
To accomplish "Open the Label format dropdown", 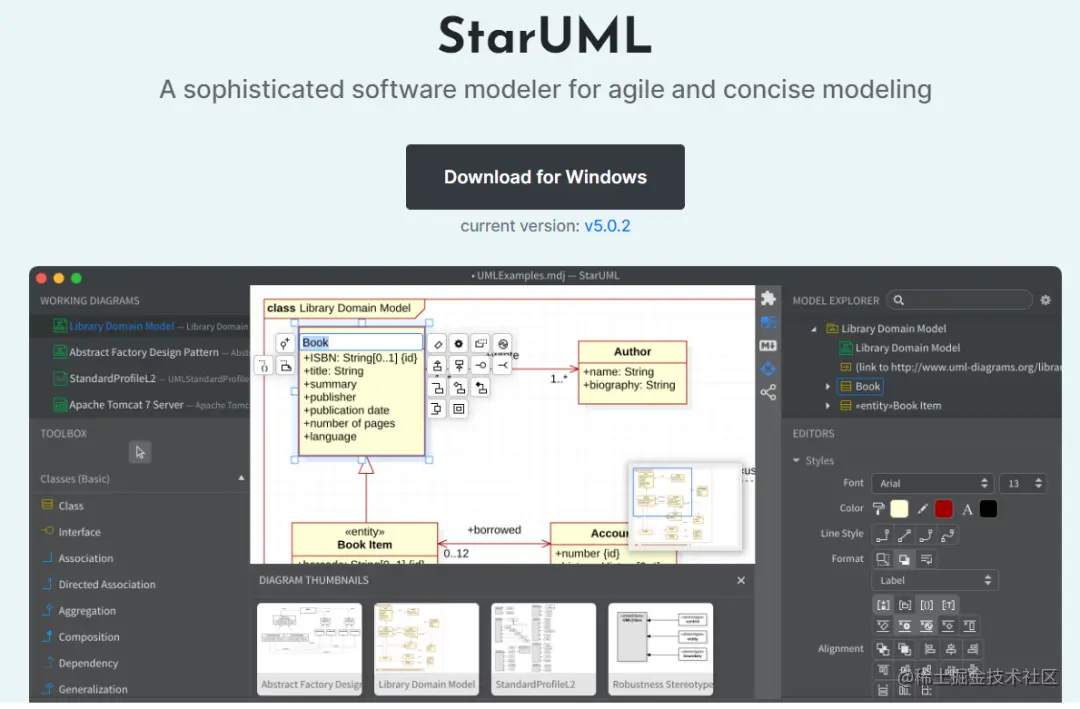I will tap(934, 580).
